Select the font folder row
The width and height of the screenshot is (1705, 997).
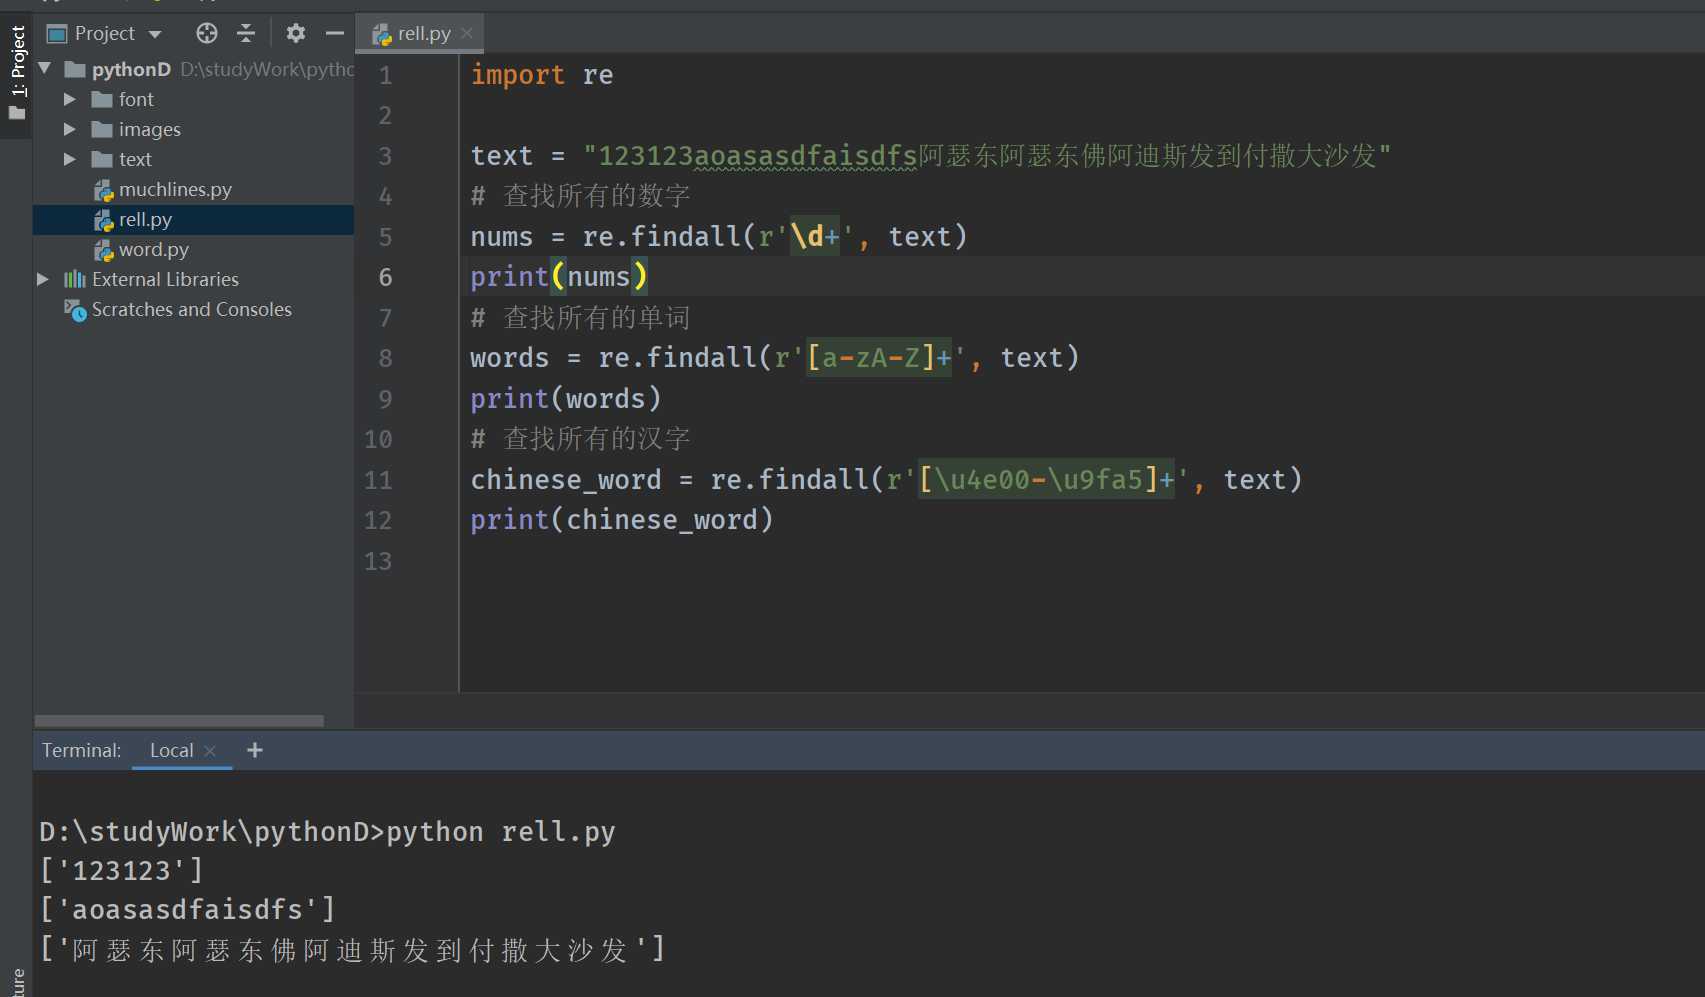pyautogui.click(x=193, y=99)
